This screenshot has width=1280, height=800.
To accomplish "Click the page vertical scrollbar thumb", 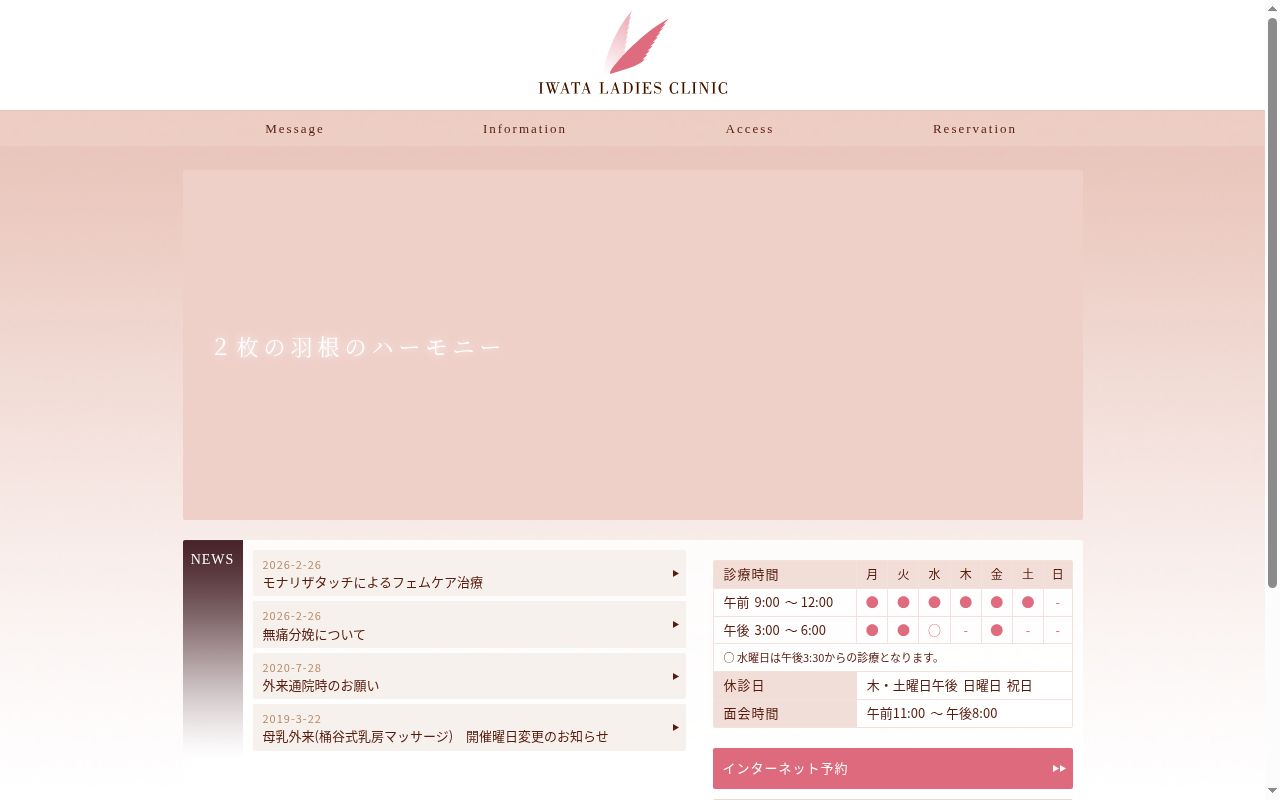I will (x=1272, y=302).
